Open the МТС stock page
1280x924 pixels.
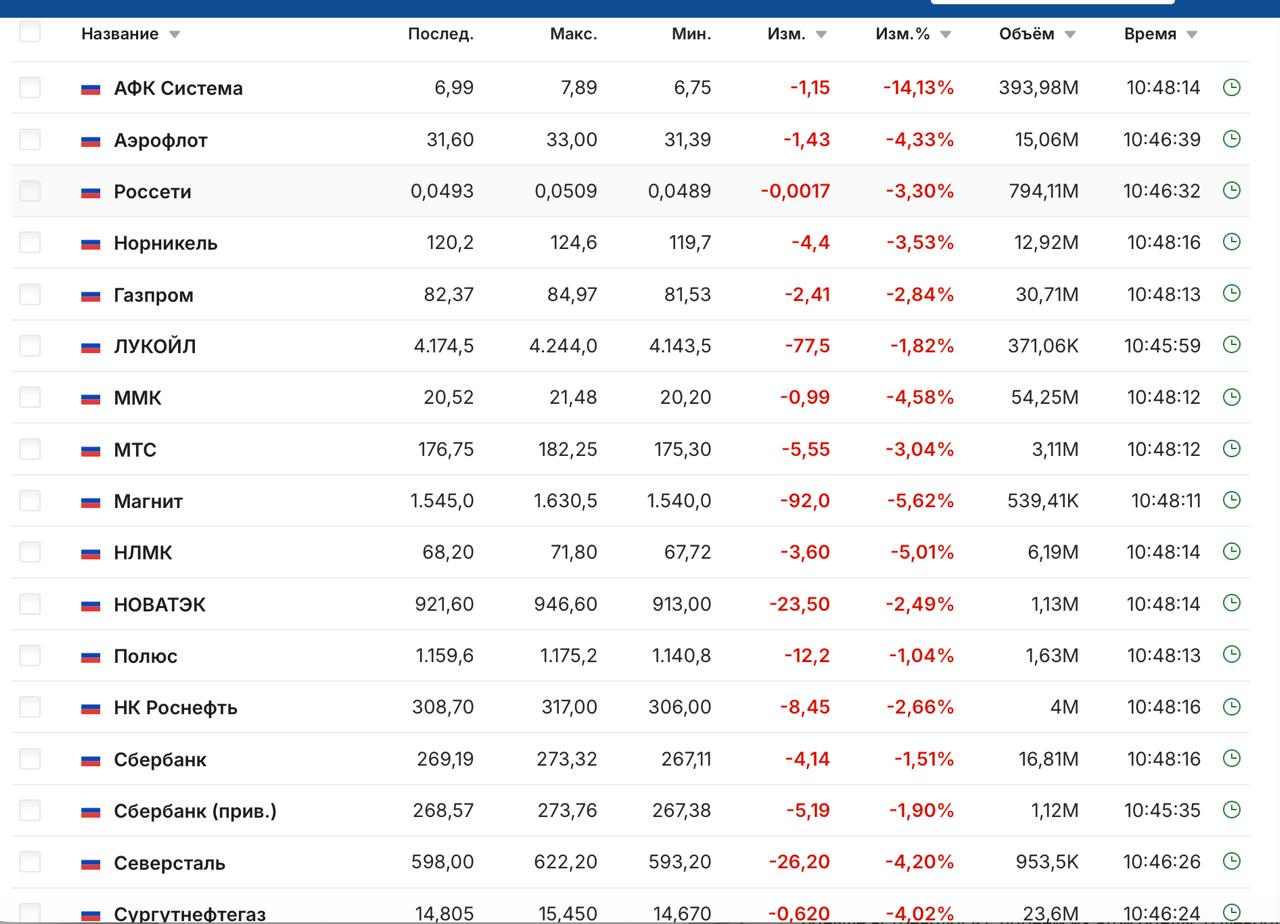135,449
